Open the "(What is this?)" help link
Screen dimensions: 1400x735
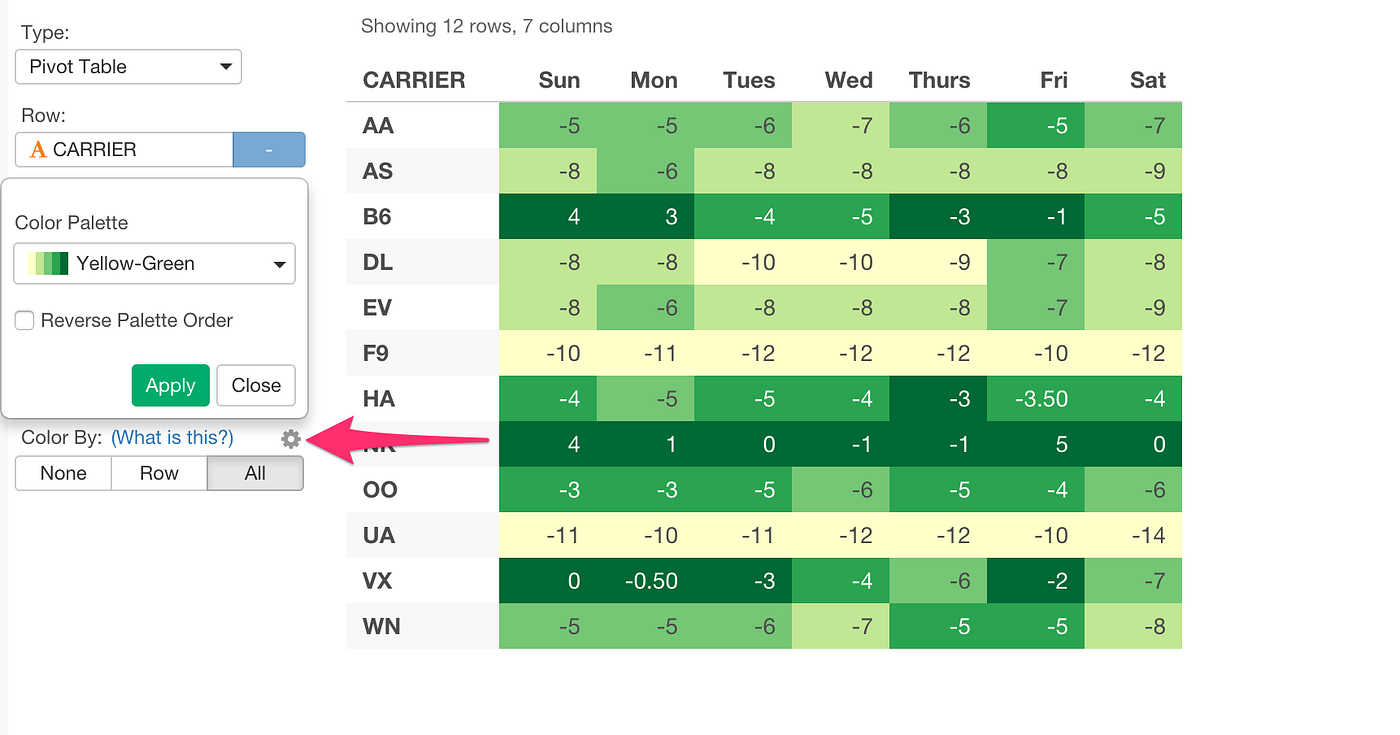(x=171, y=437)
